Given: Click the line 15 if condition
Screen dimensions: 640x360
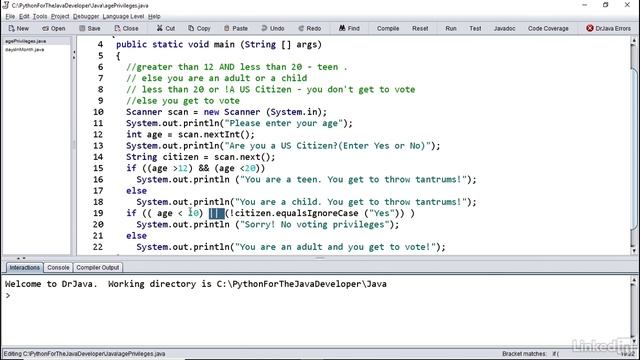Looking at the screenshot, I should (196, 168).
